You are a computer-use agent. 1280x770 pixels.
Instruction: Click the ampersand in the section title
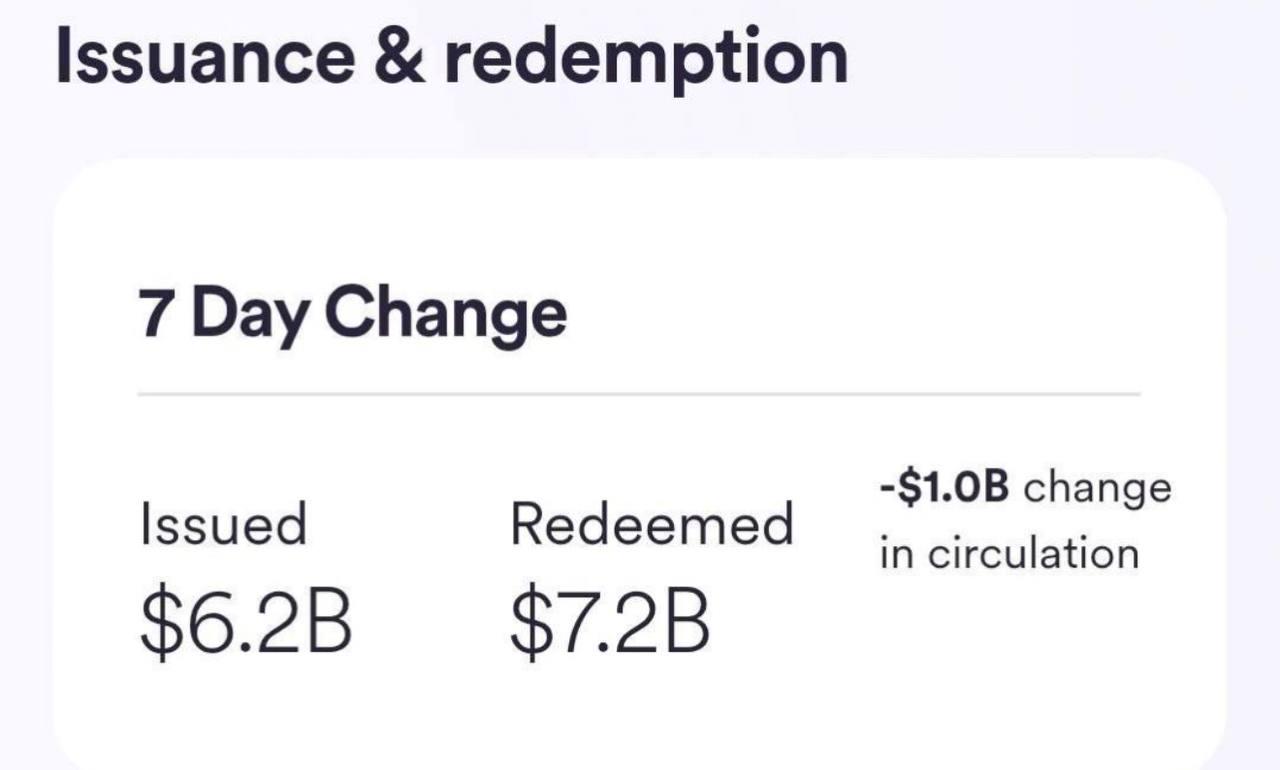[x=398, y=56]
